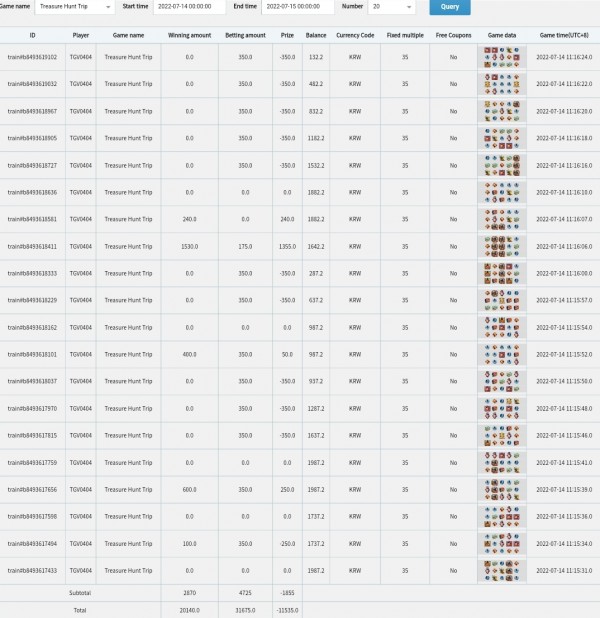Select ID train#b8493618581

click(32, 219)
